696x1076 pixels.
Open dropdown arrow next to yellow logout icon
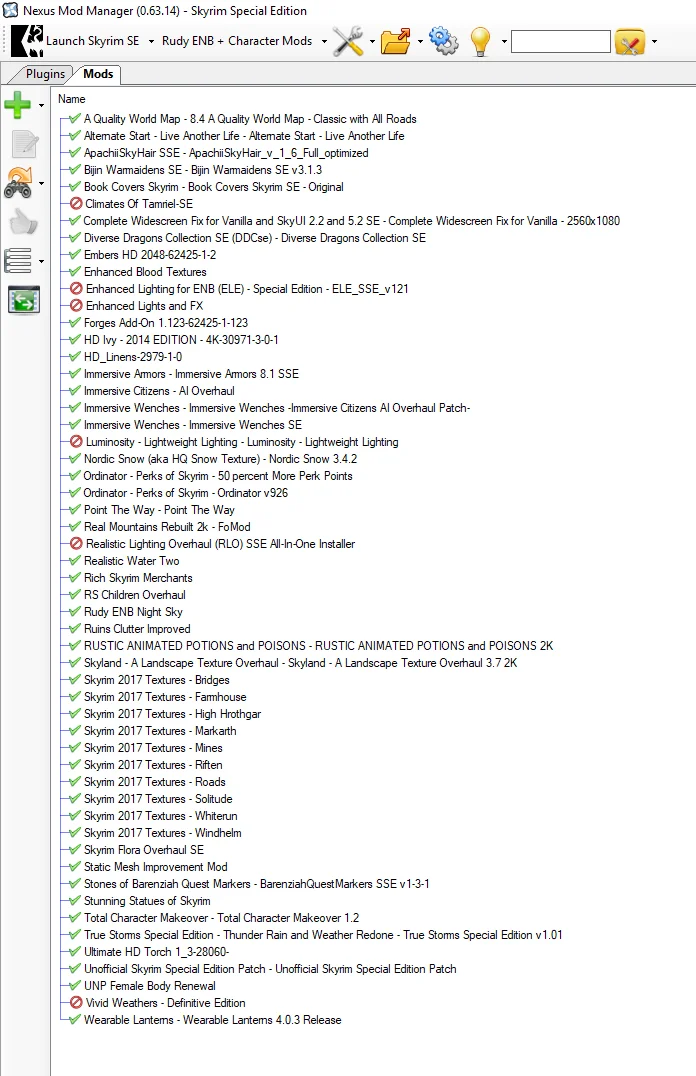pos(654,42)
